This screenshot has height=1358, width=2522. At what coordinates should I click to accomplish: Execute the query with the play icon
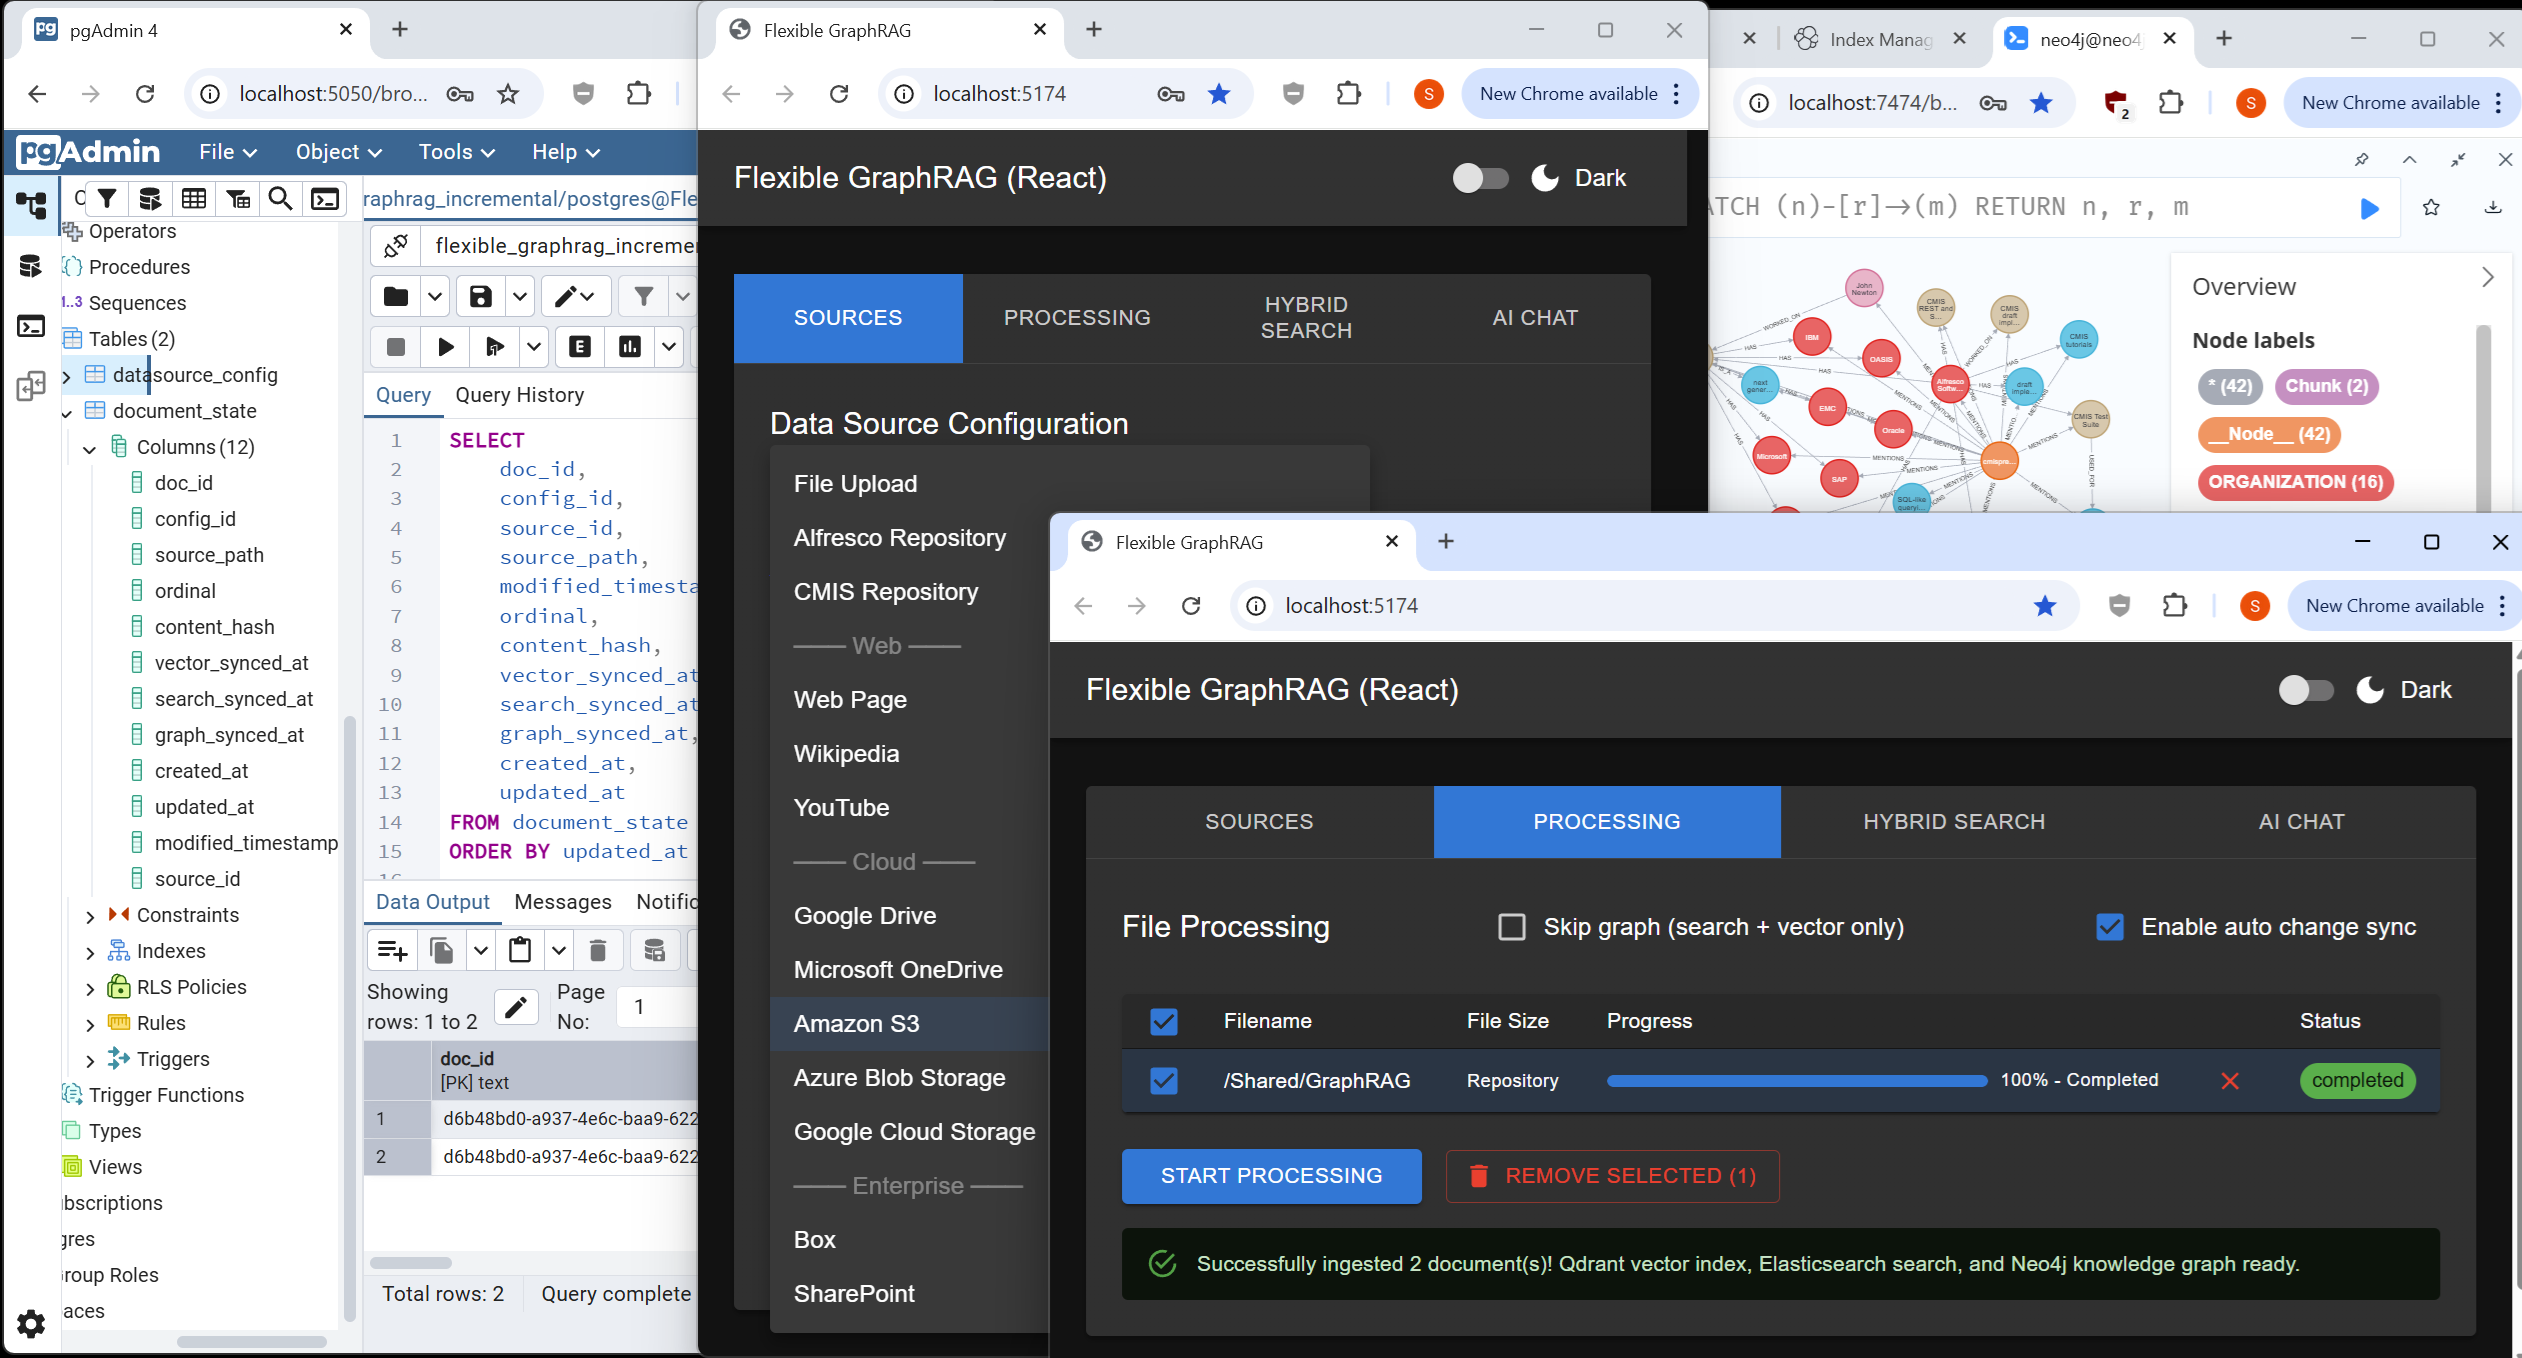(x=446, y=347)
